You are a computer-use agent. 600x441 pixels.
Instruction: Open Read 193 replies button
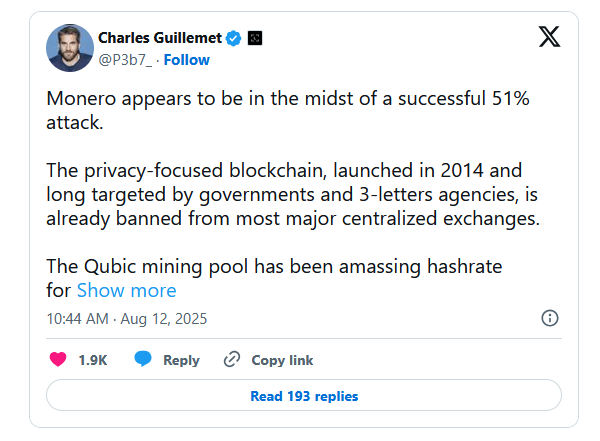(304, 396)
